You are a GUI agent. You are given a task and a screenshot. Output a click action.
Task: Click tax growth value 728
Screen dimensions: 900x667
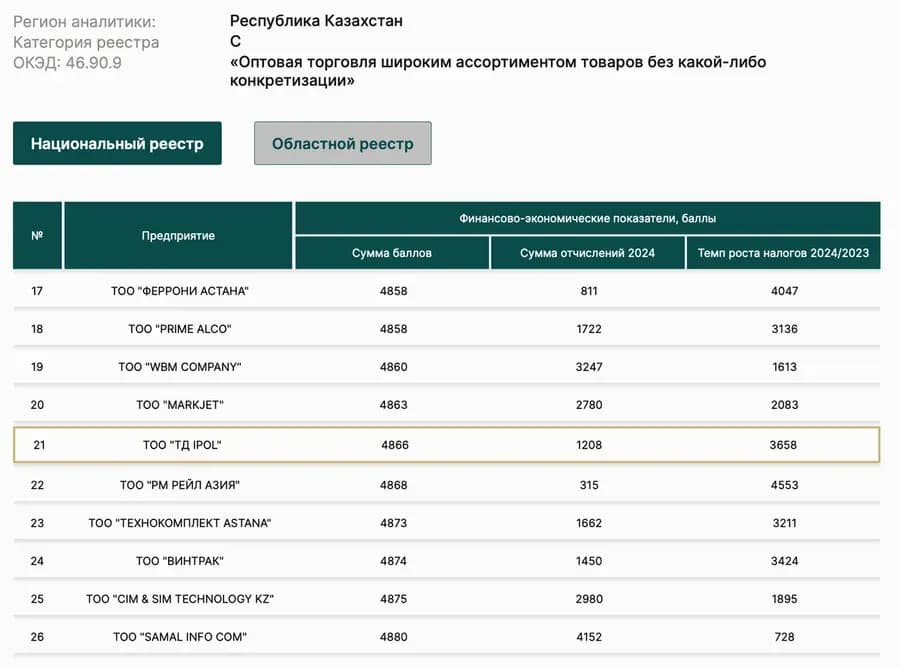(x=785, y=637)
